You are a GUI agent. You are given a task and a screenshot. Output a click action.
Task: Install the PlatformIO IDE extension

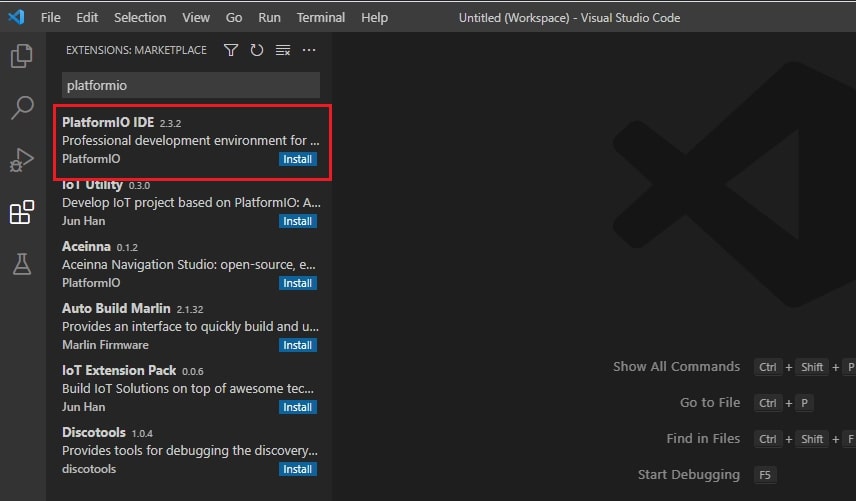[x=297, y=159]
